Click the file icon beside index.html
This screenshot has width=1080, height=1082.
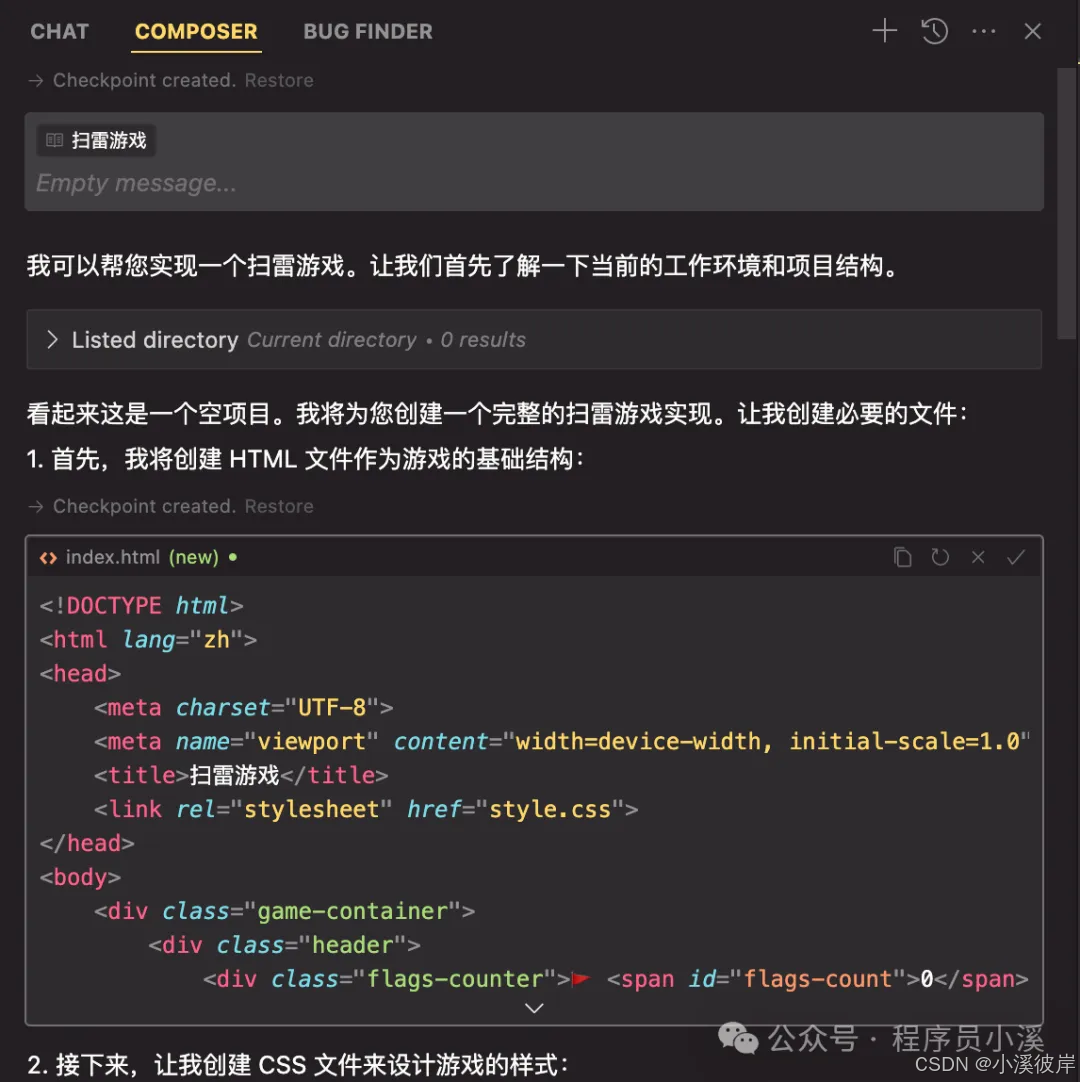coord(46,557)
